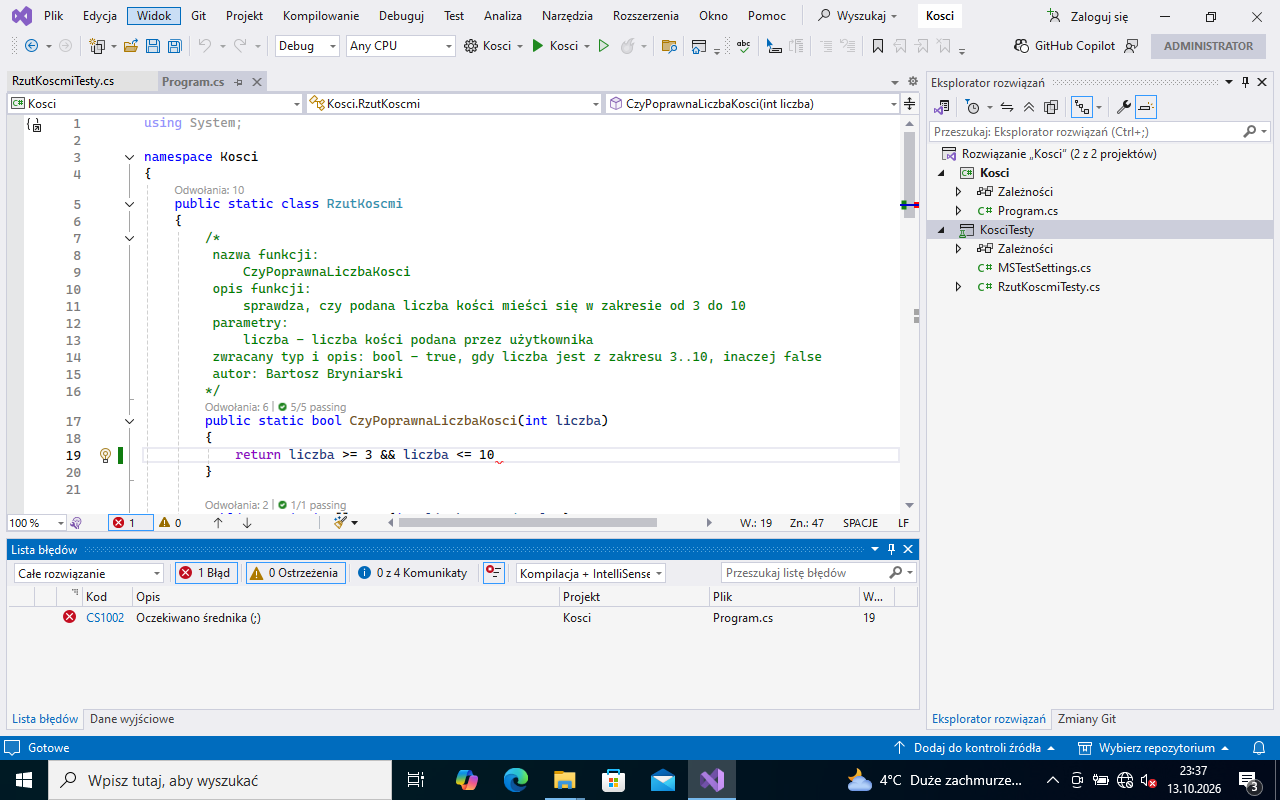Screen dimensions: 1280x800
Task: Switch to the Dane wyjściowe tab
Action: click(x=132, y=719)
